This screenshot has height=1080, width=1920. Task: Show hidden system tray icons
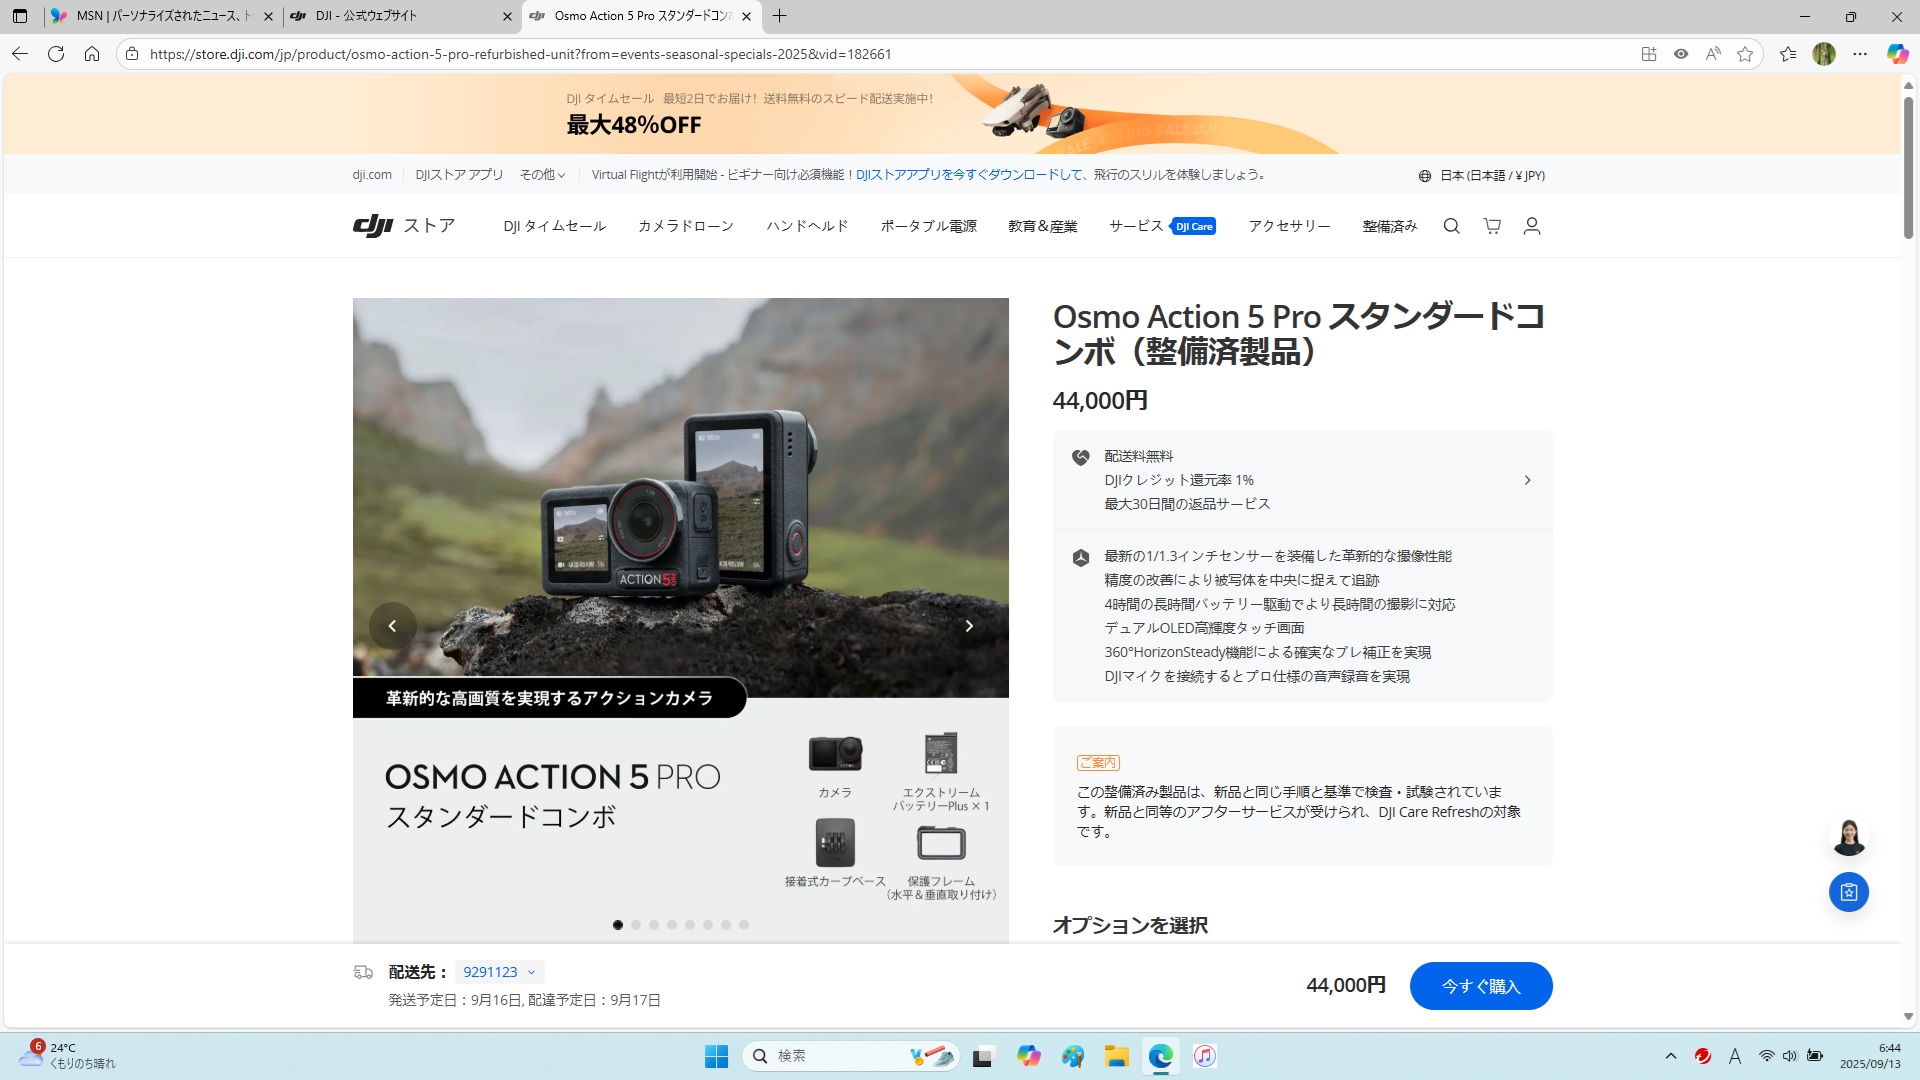1671,1056
